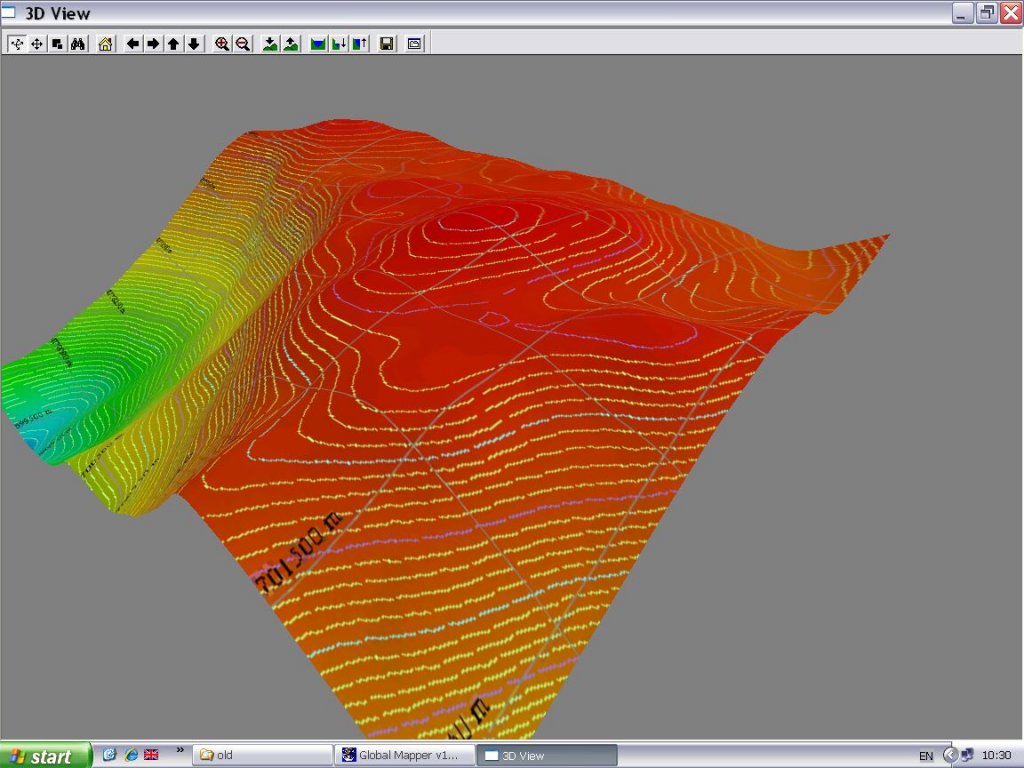This screenshot has width=1024, height=768.
Task: Reset view with the home icon
Action: 106,44
